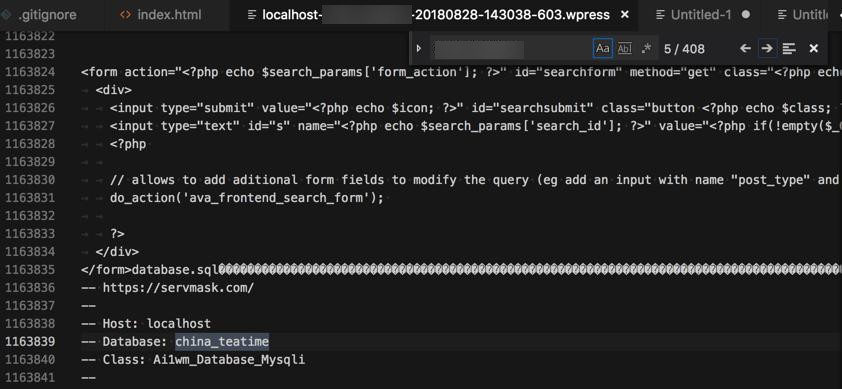Toggle Find in Selection icon
Screen dimensions: 842x389
(x=789, y=49)
